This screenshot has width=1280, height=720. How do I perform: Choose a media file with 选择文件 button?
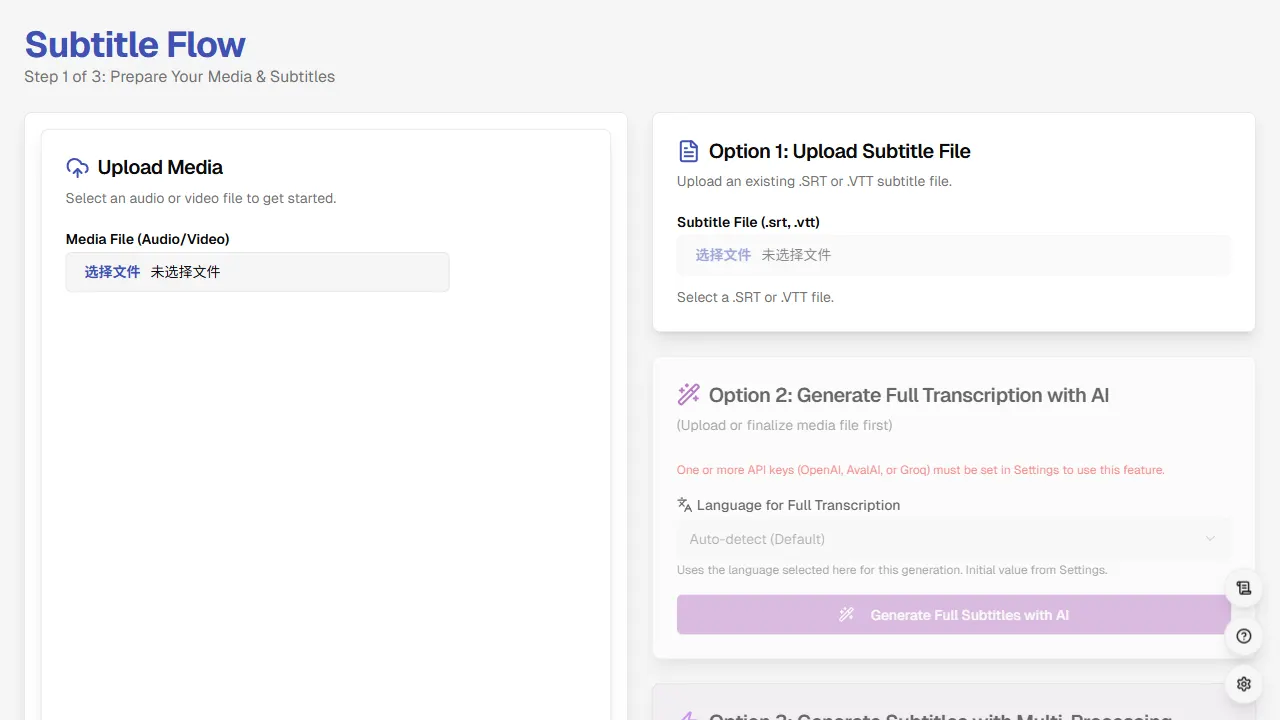point(112,272)
